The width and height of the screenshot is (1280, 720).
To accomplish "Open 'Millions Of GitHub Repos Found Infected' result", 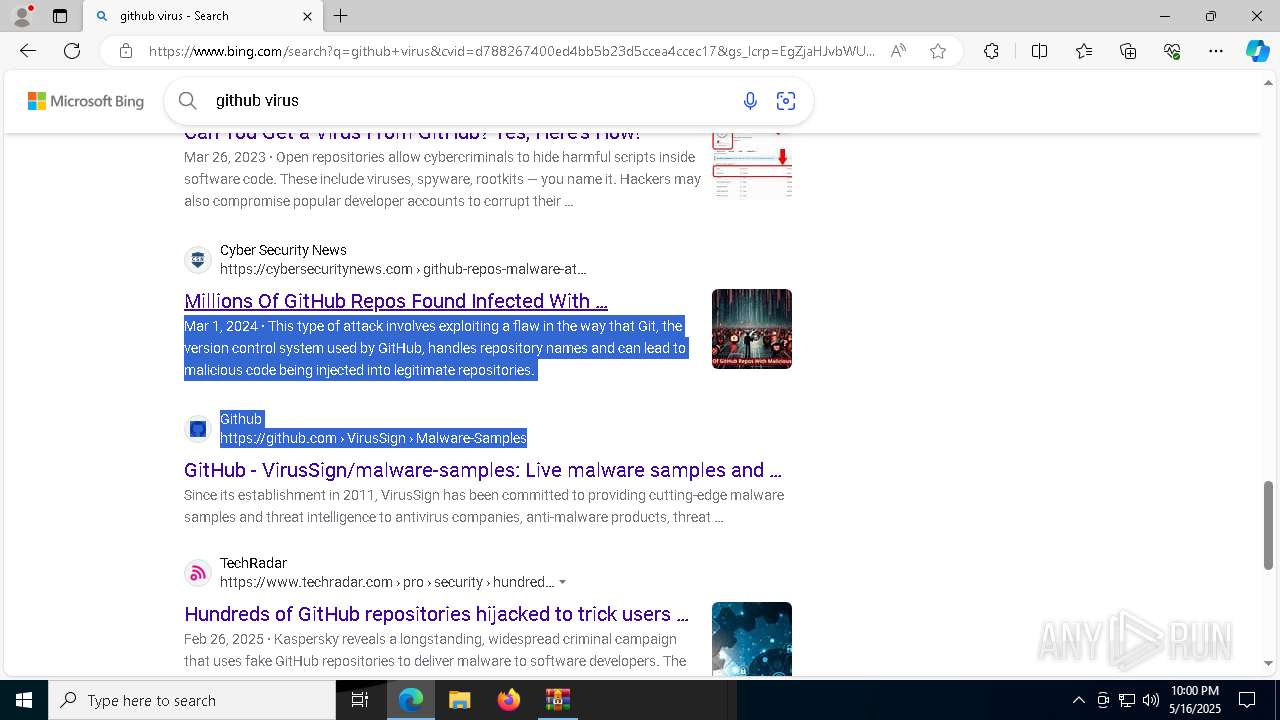I will coord(396,301).
